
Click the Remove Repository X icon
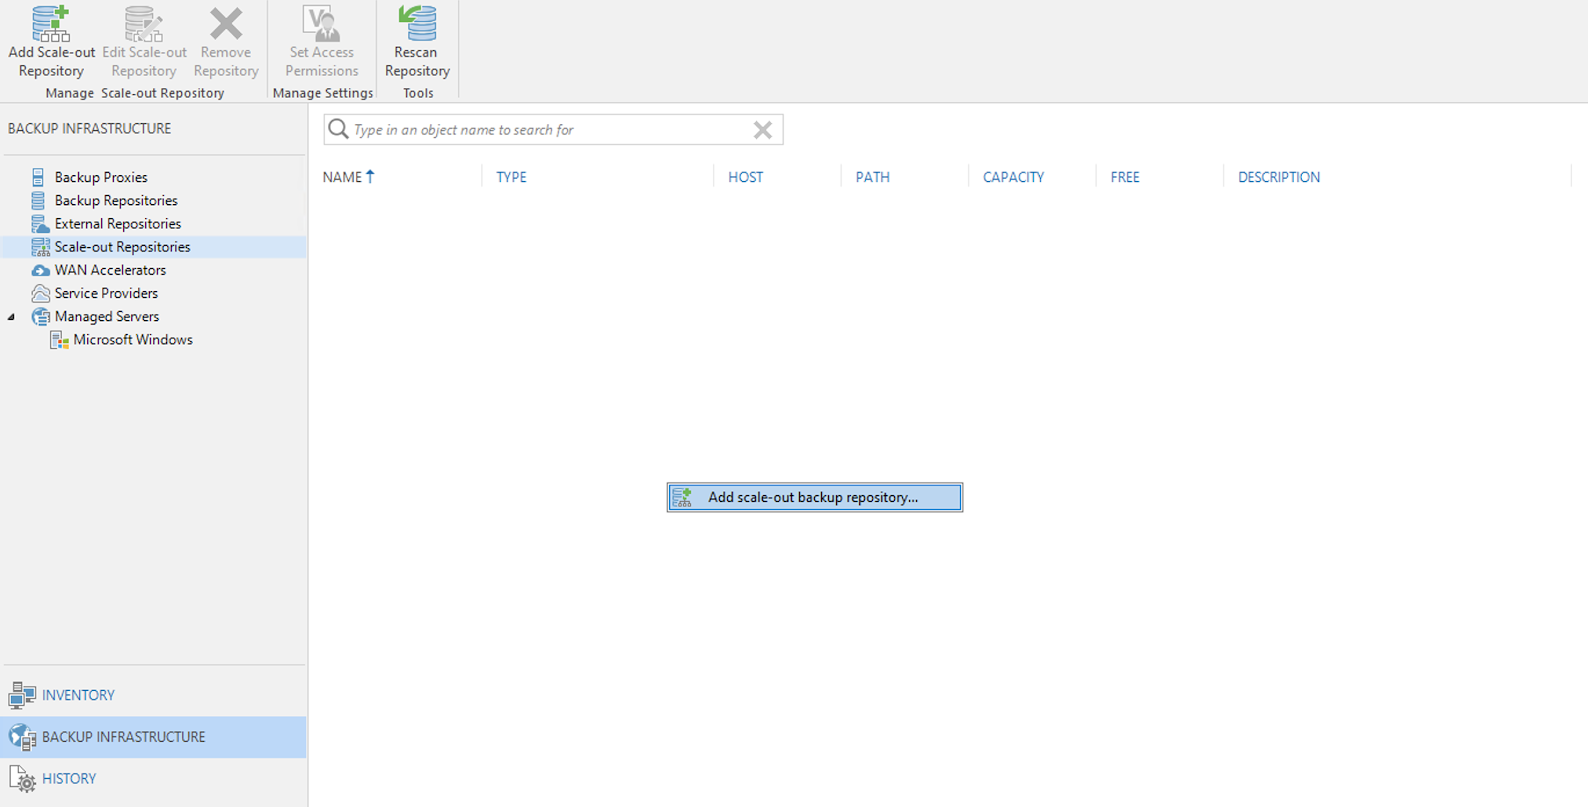(x=226, y=25)
